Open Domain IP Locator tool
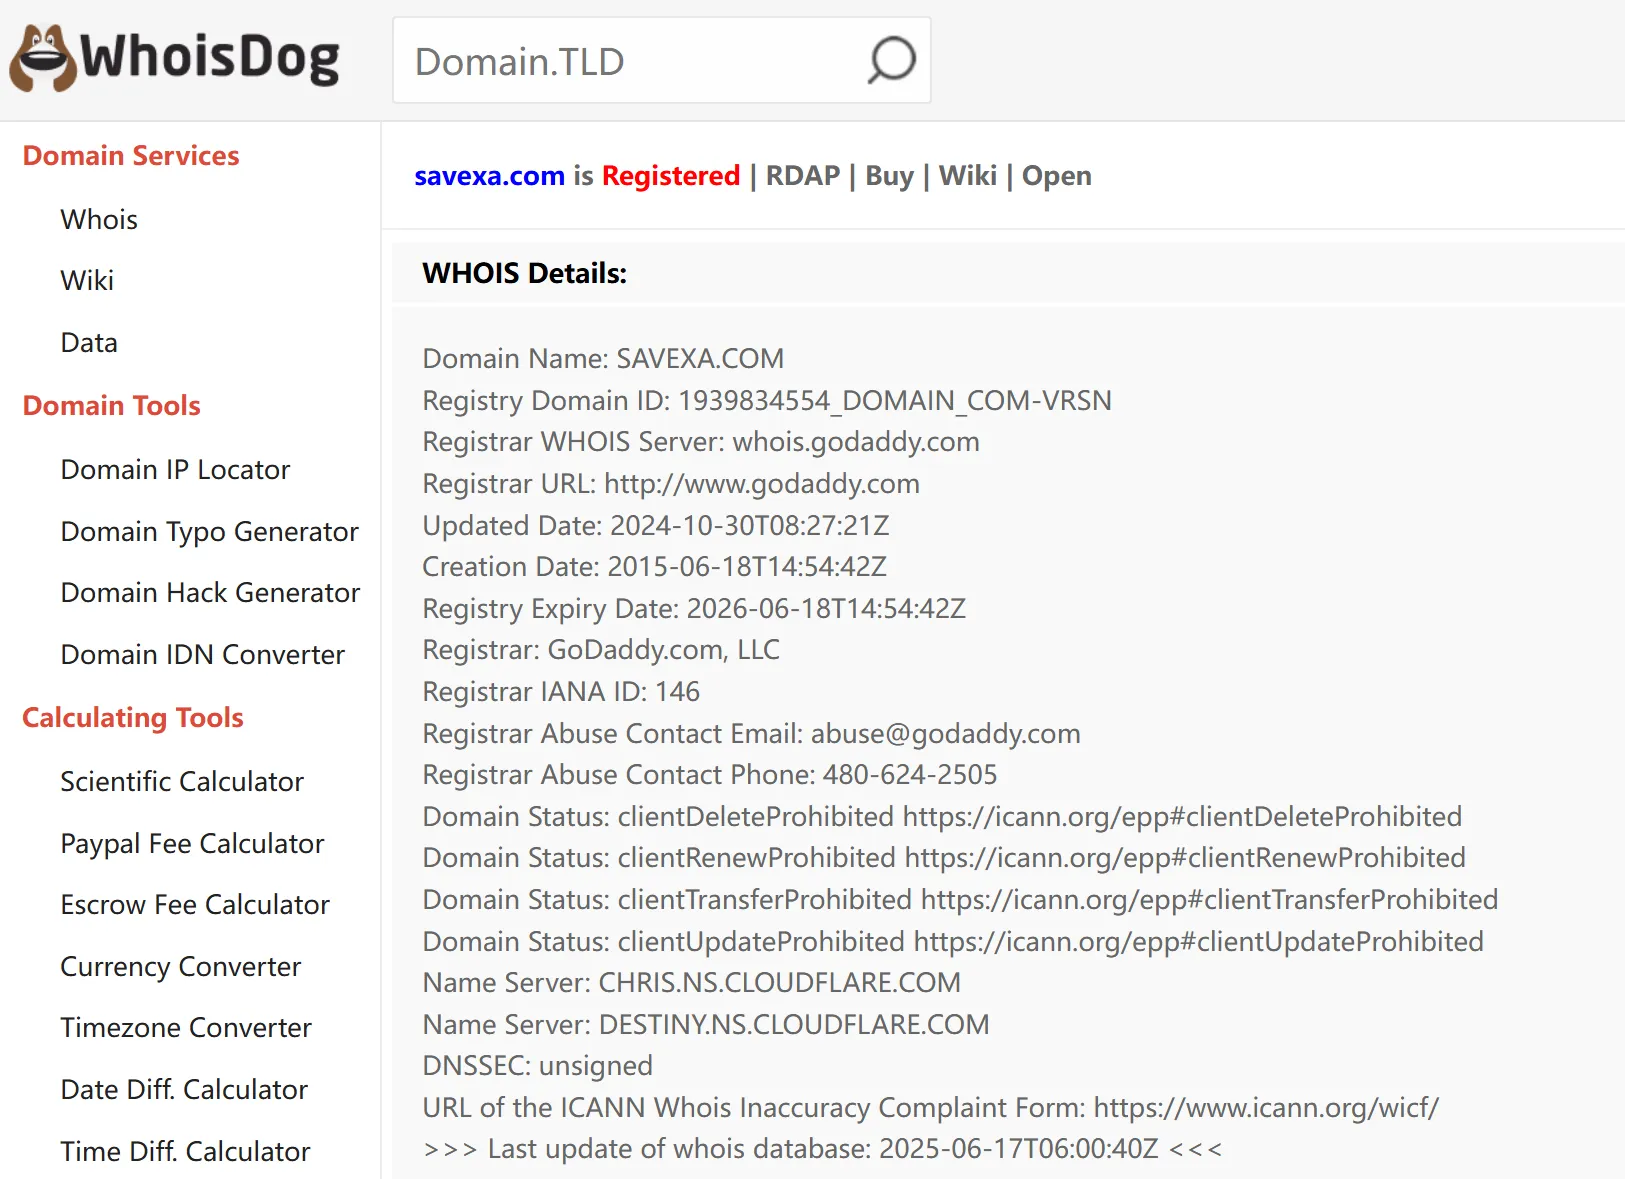The image size is (1625, 1179). tap(175, 469)
